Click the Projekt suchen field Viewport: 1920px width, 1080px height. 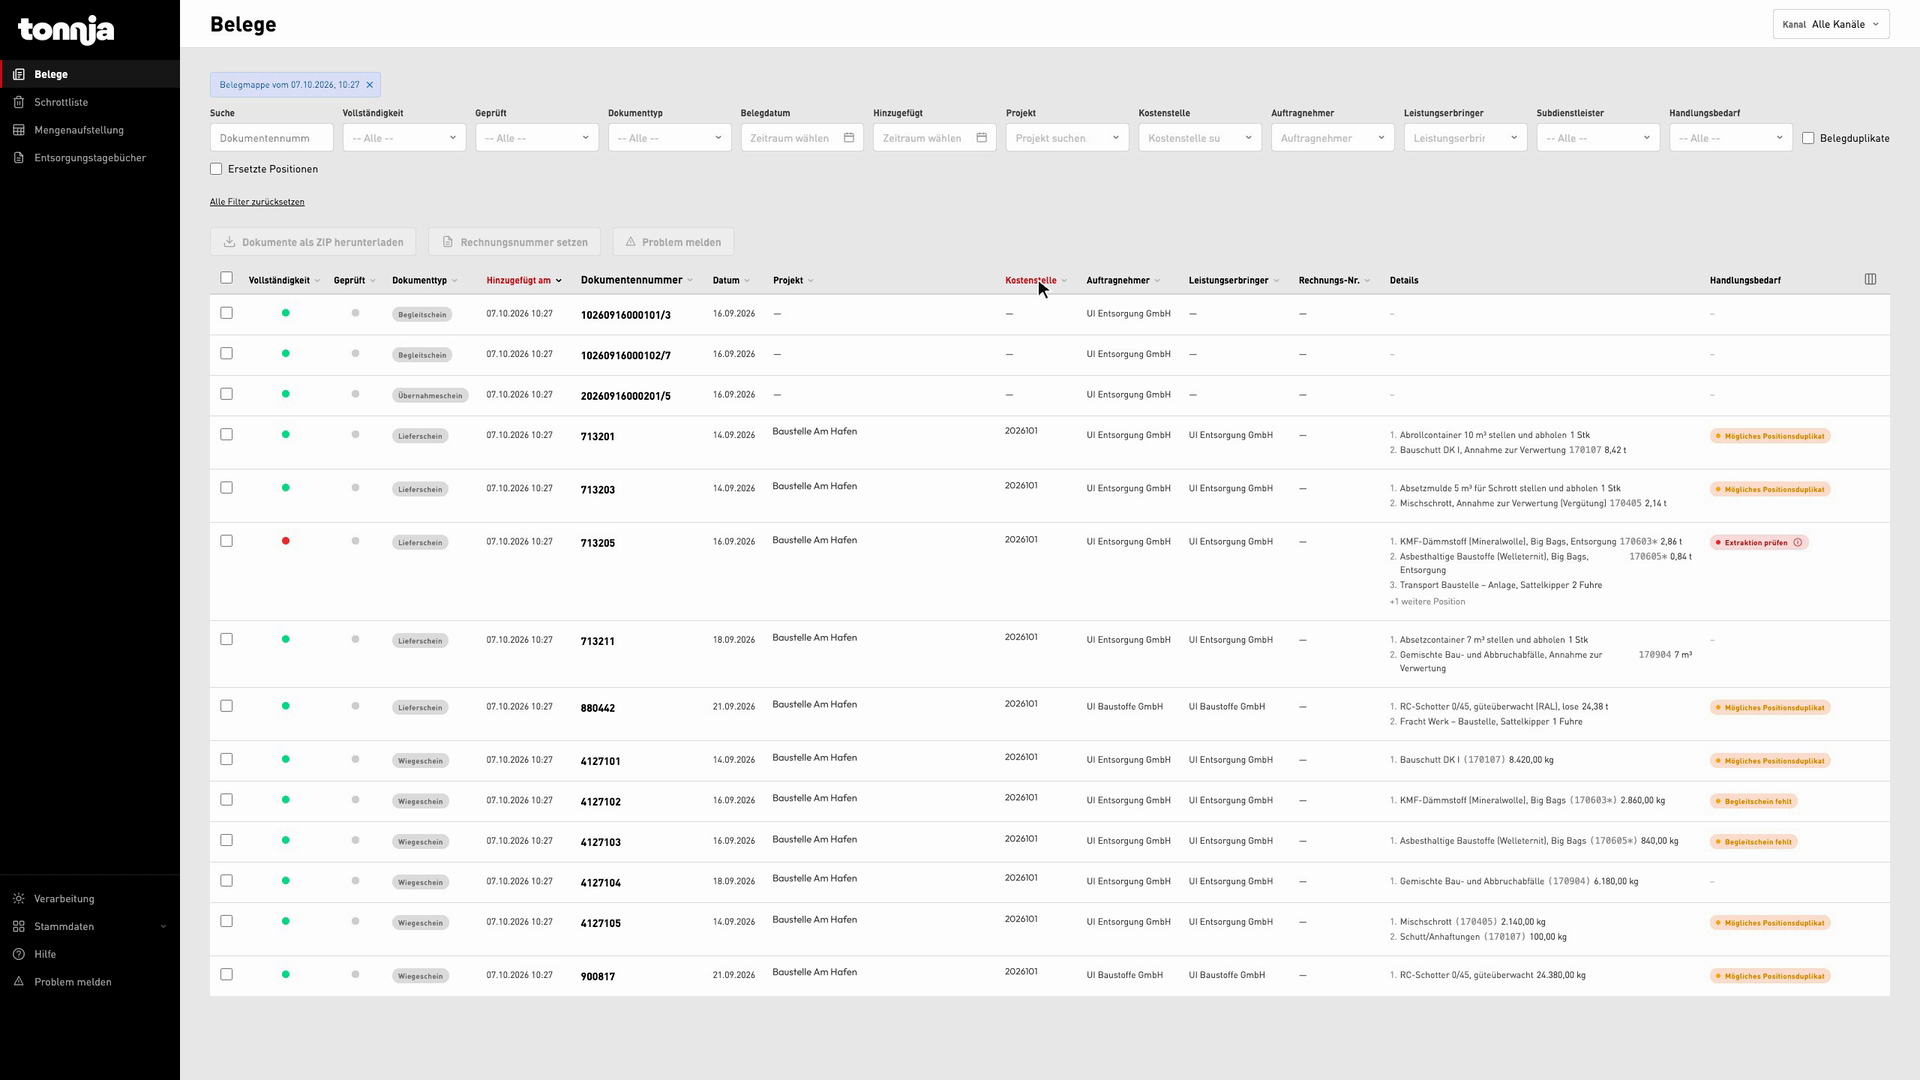pyautogui.click(x=1067, y=138)
